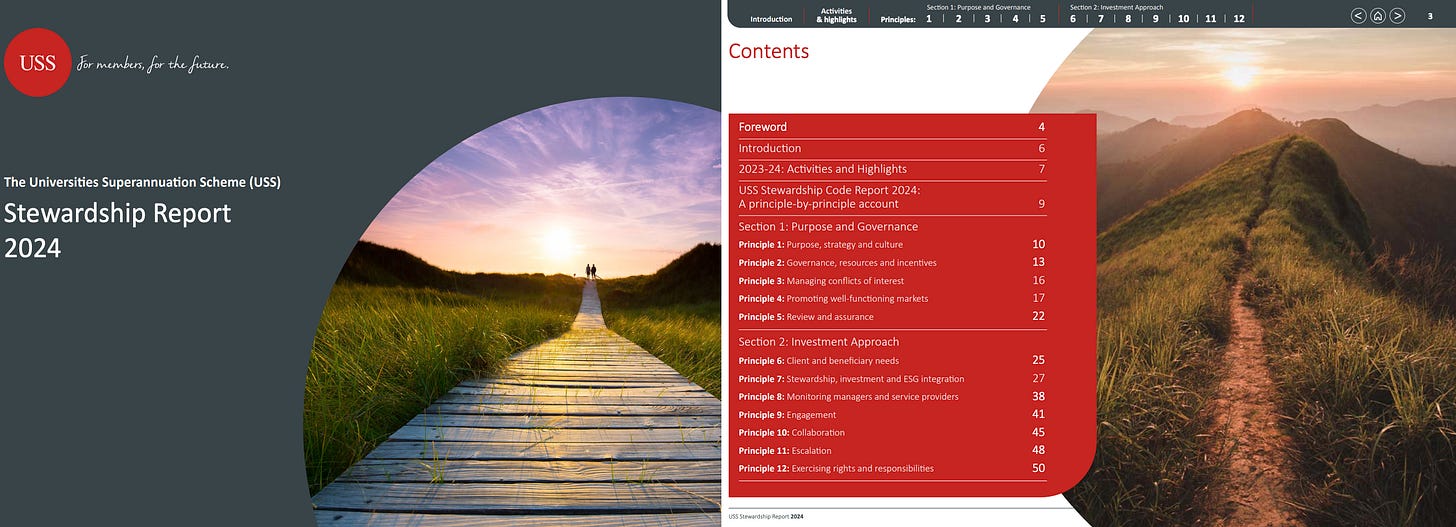Viewport: 1456px width, 527px height.
Task: Open Principle 12: Exercising rights and responsibilities
Action: (892, 468)
